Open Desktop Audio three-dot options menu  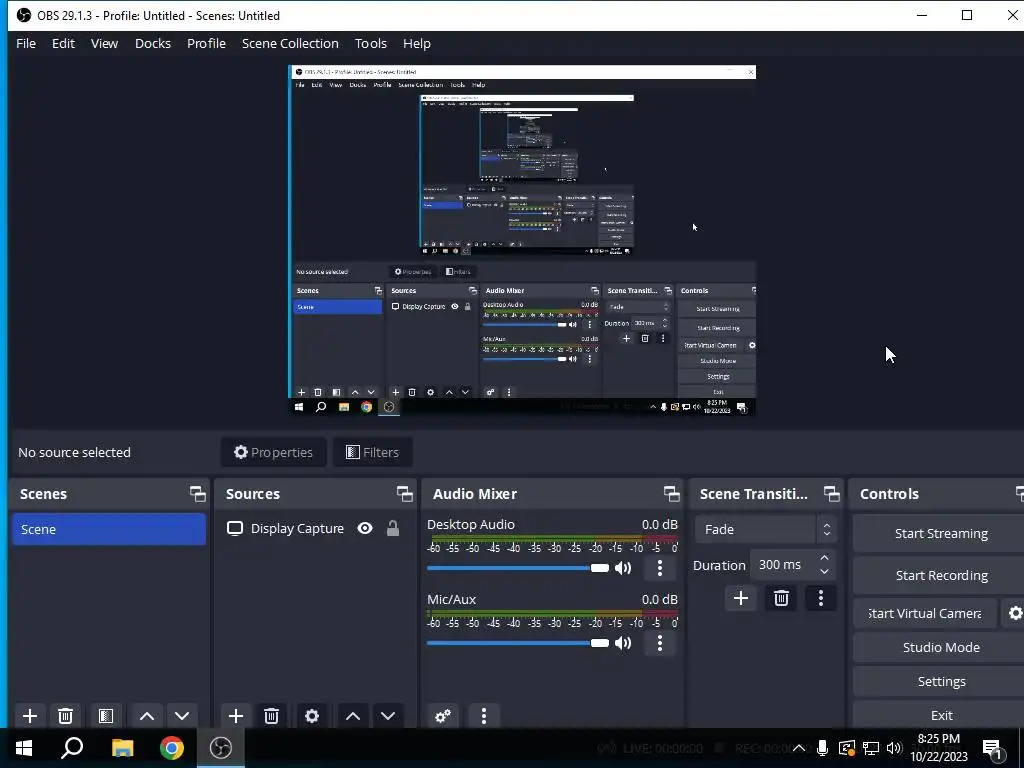click(660, 568)
